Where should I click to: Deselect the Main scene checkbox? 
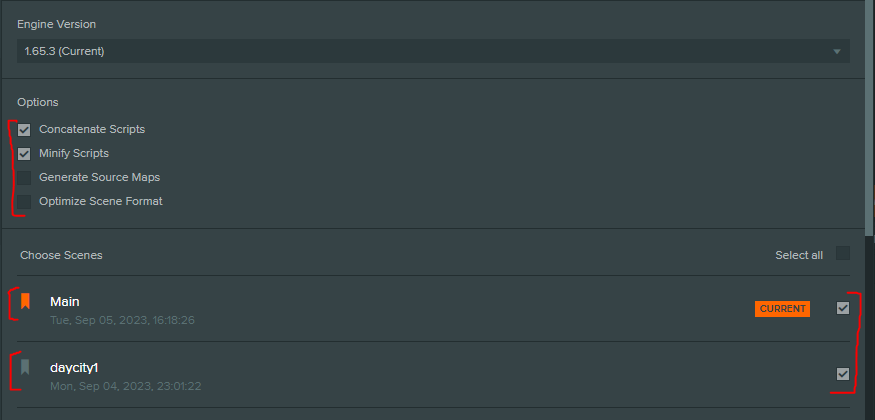(843, 308)
